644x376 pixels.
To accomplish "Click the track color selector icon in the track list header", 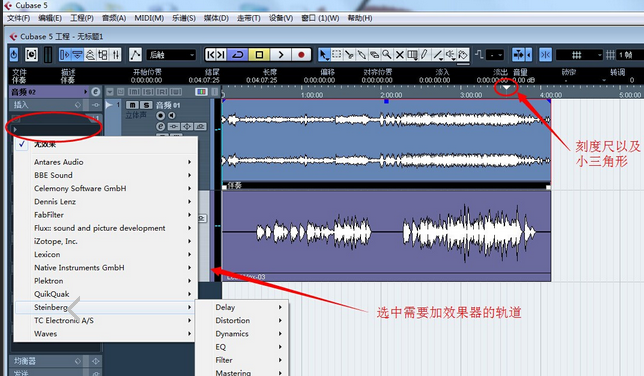I will click(x=201, y=92).
